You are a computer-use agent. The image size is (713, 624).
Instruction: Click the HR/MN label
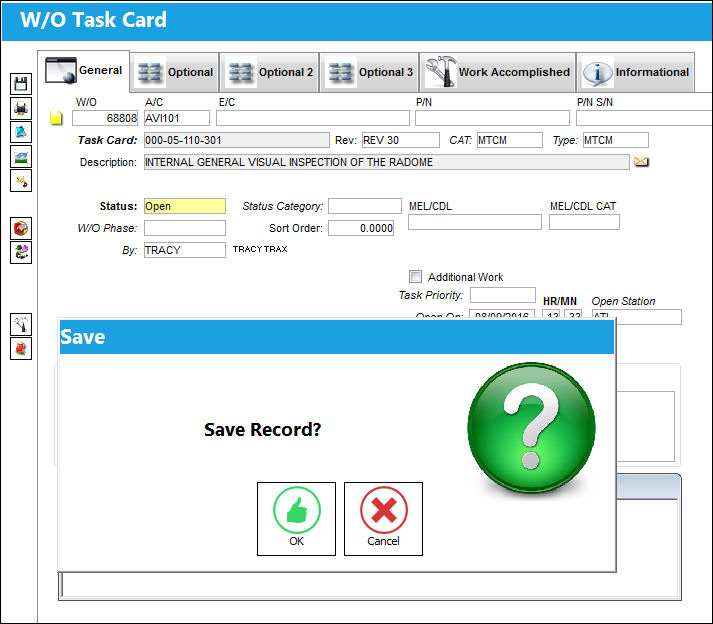coord(560,301)
